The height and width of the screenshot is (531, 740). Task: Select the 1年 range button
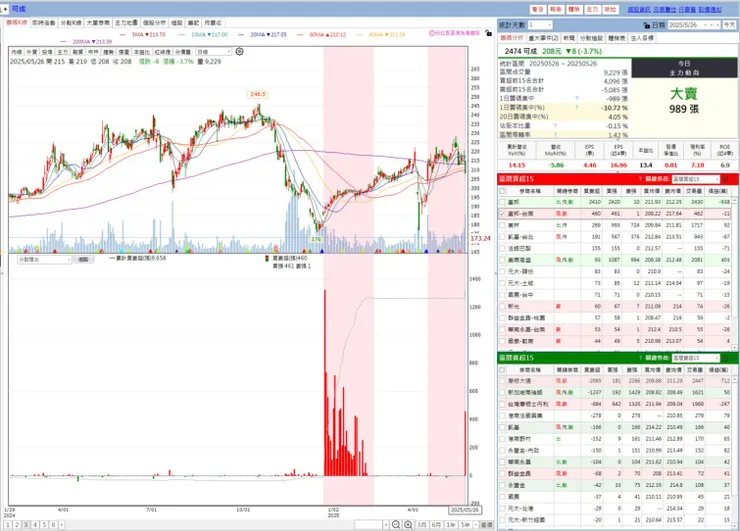coord(451,525)
